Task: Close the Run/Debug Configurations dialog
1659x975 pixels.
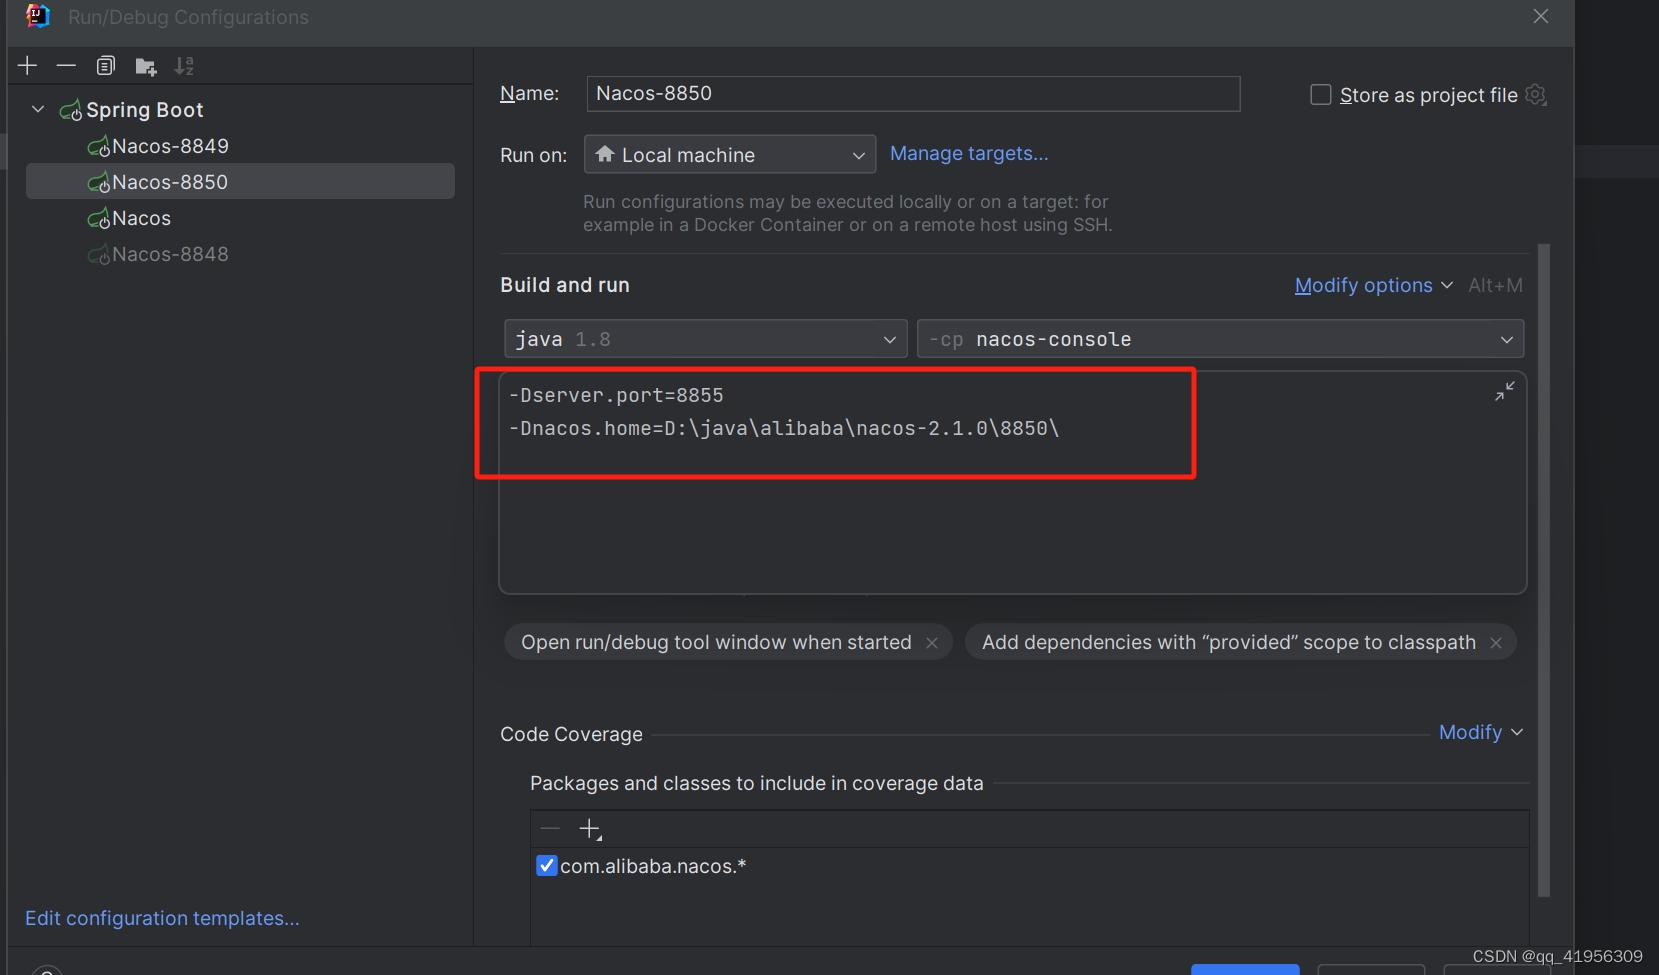Action: (1541, 17)
